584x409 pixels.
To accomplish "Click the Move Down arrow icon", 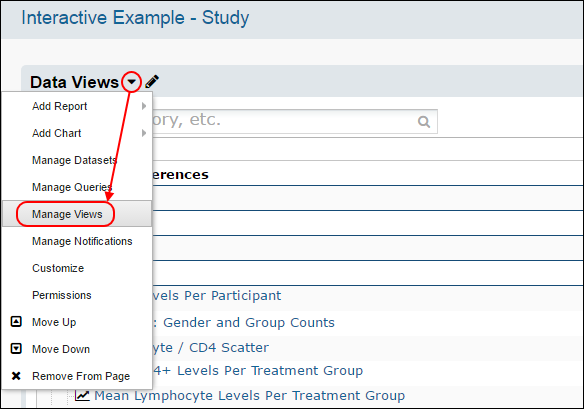I will coord(16,349).
